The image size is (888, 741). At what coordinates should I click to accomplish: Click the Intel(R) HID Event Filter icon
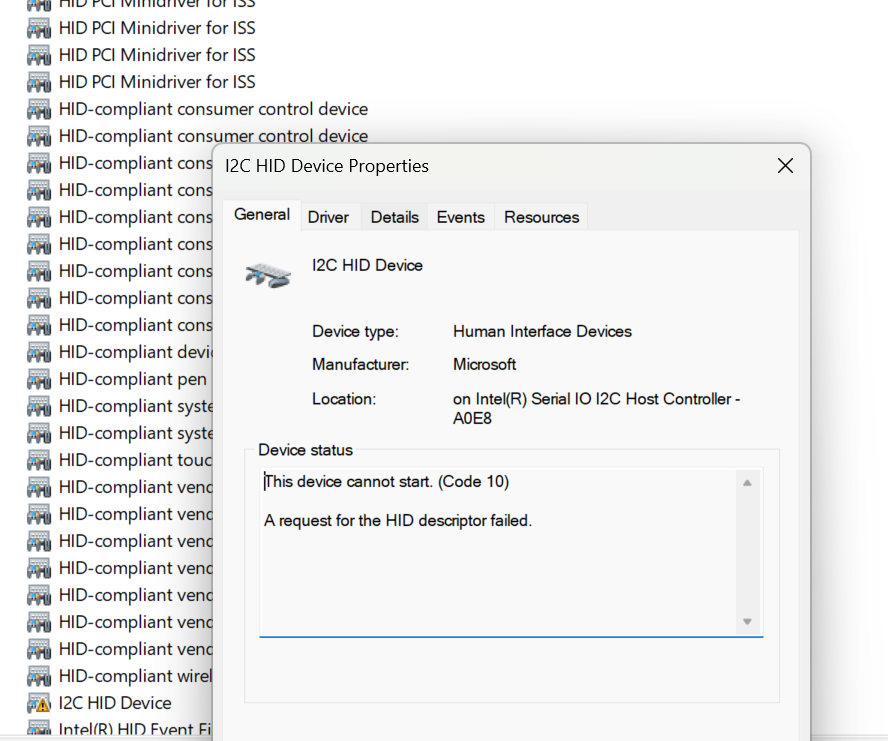pos(39,729)
